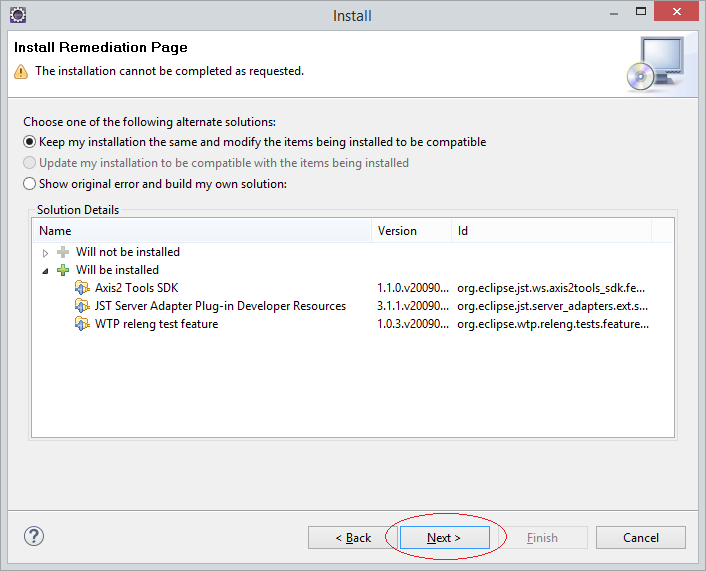Click the gray plus icon beside Will not be installed

click(x=63, y=252)
